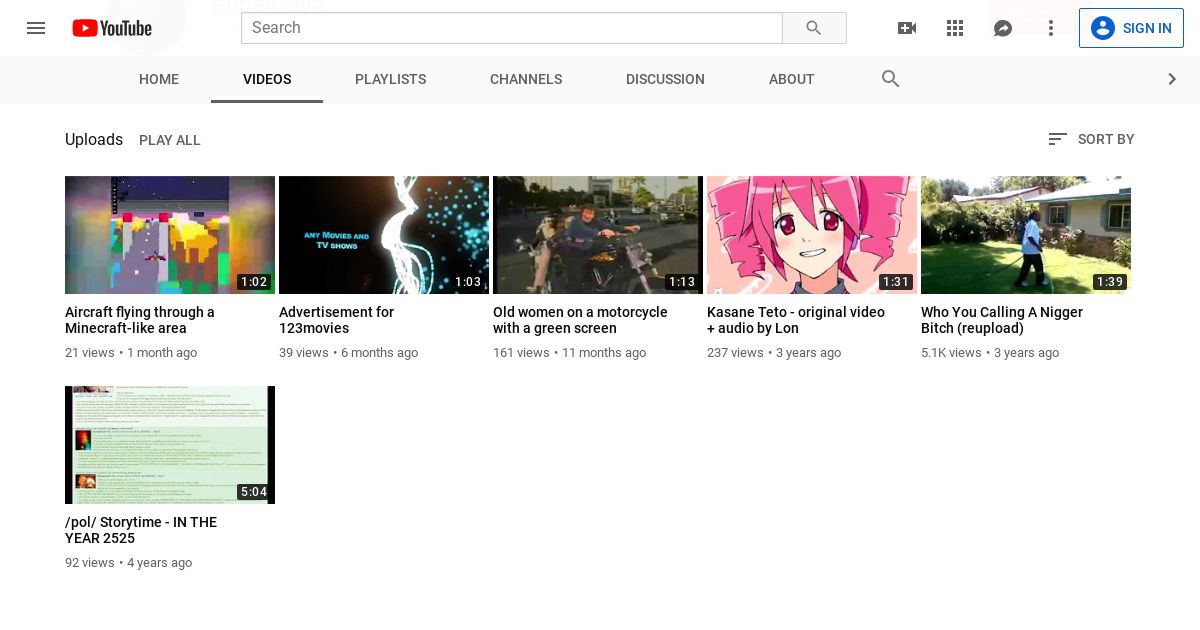The height and width of the screenshot is (630, 1200).
Task: Switch to the HOME tab
Action: click(x=159, y=79)
